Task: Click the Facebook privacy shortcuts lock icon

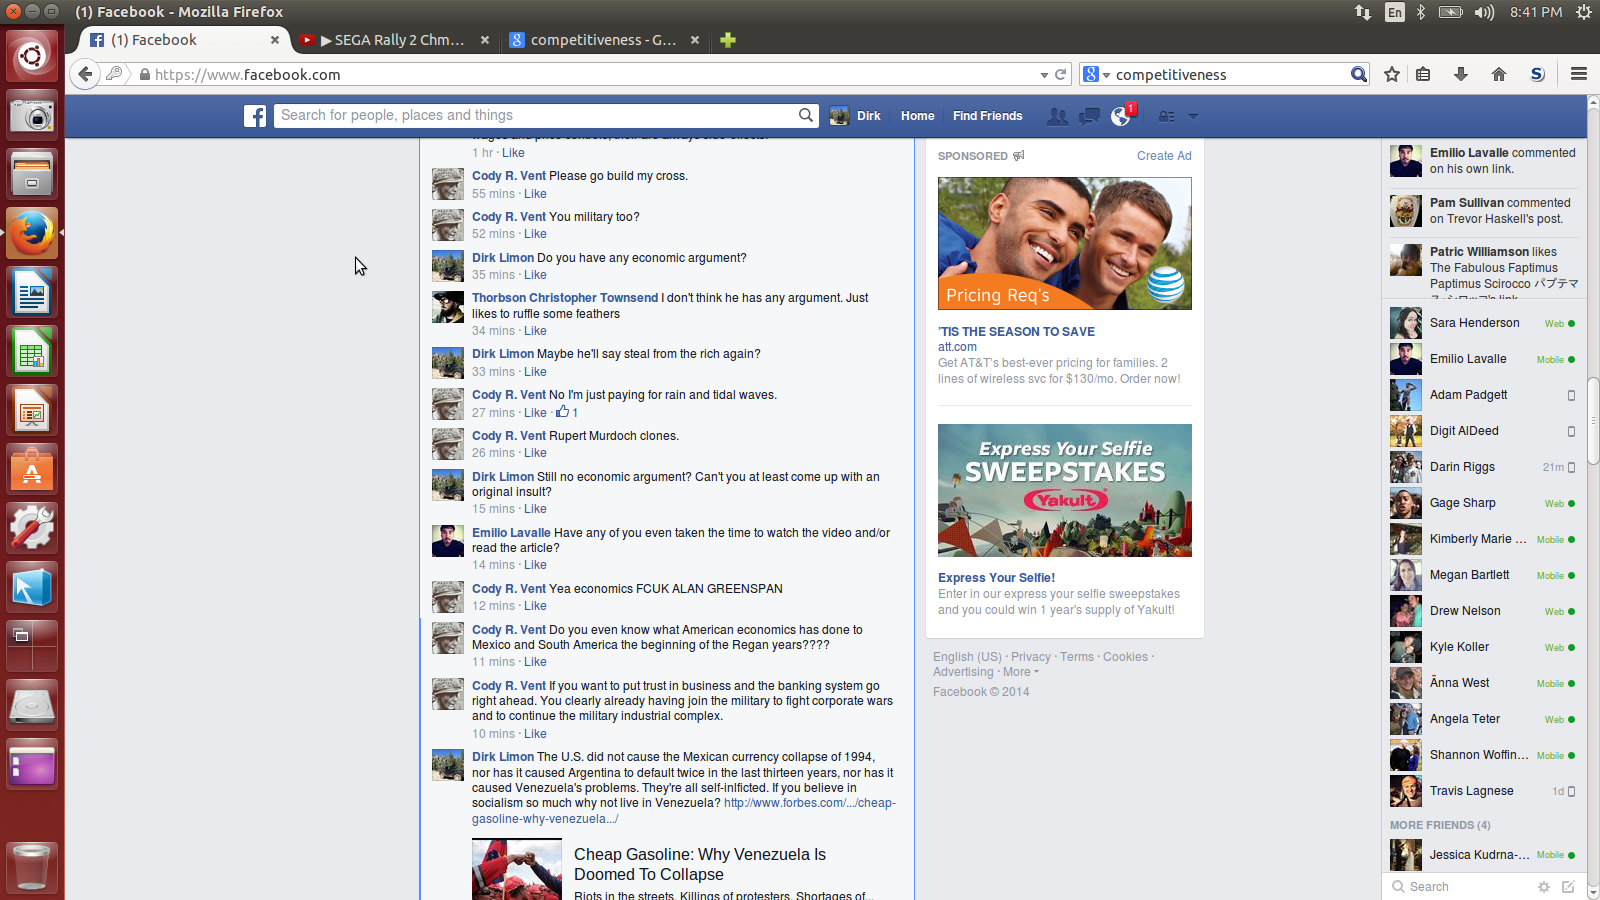Action: [x=1166, y=117]
